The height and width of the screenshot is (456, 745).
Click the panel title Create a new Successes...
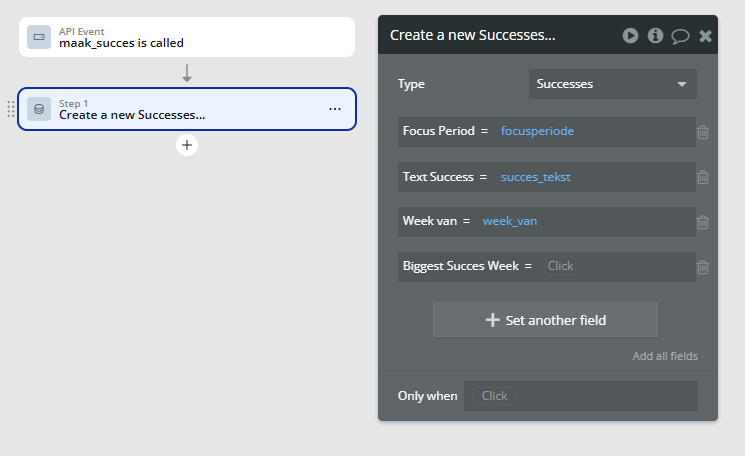[x=472, y=35]
